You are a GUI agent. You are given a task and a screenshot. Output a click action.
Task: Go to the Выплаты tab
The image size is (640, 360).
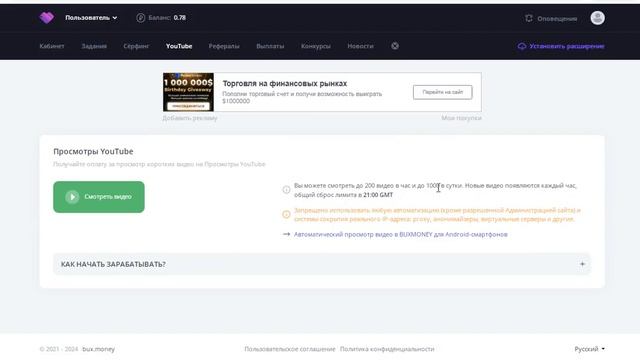pos(270,47)
